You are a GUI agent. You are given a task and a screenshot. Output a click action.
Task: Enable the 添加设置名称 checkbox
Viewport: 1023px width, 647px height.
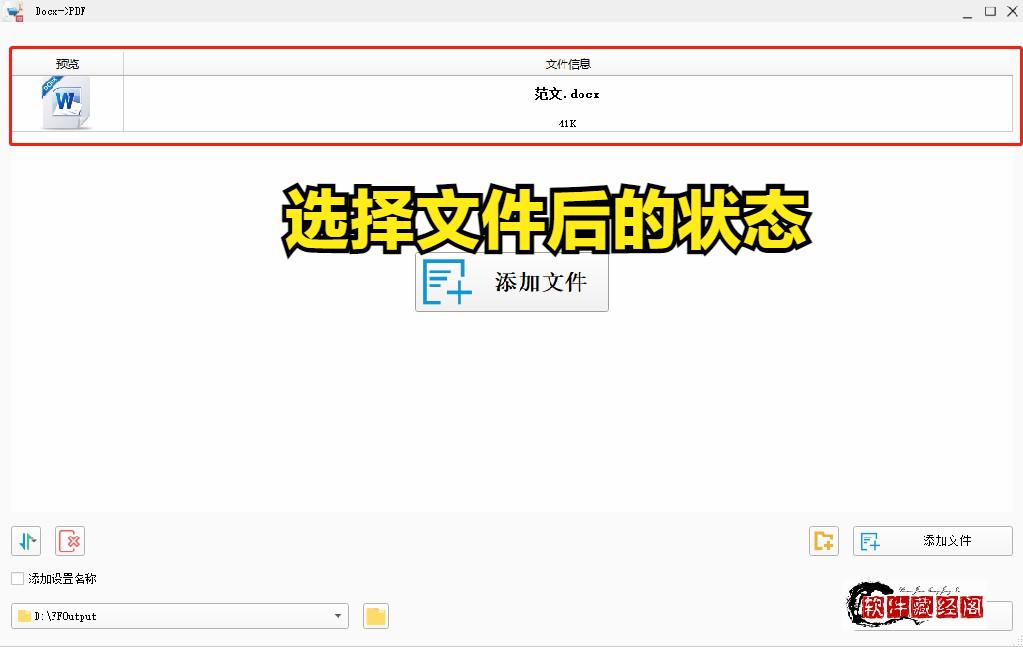tap(18, 578)
